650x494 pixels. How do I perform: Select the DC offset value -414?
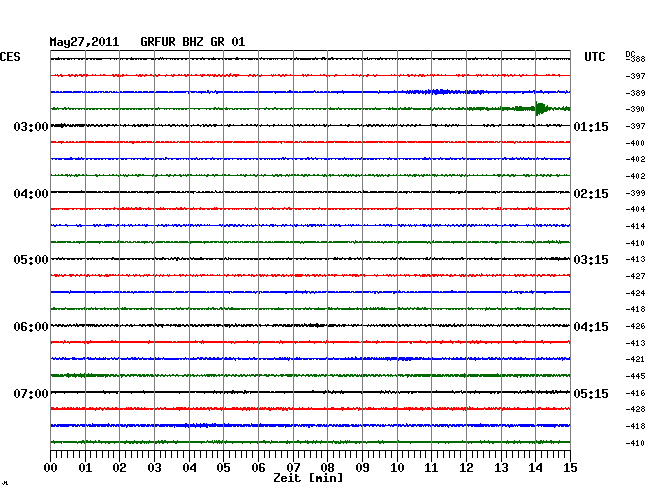pos(635,226)
